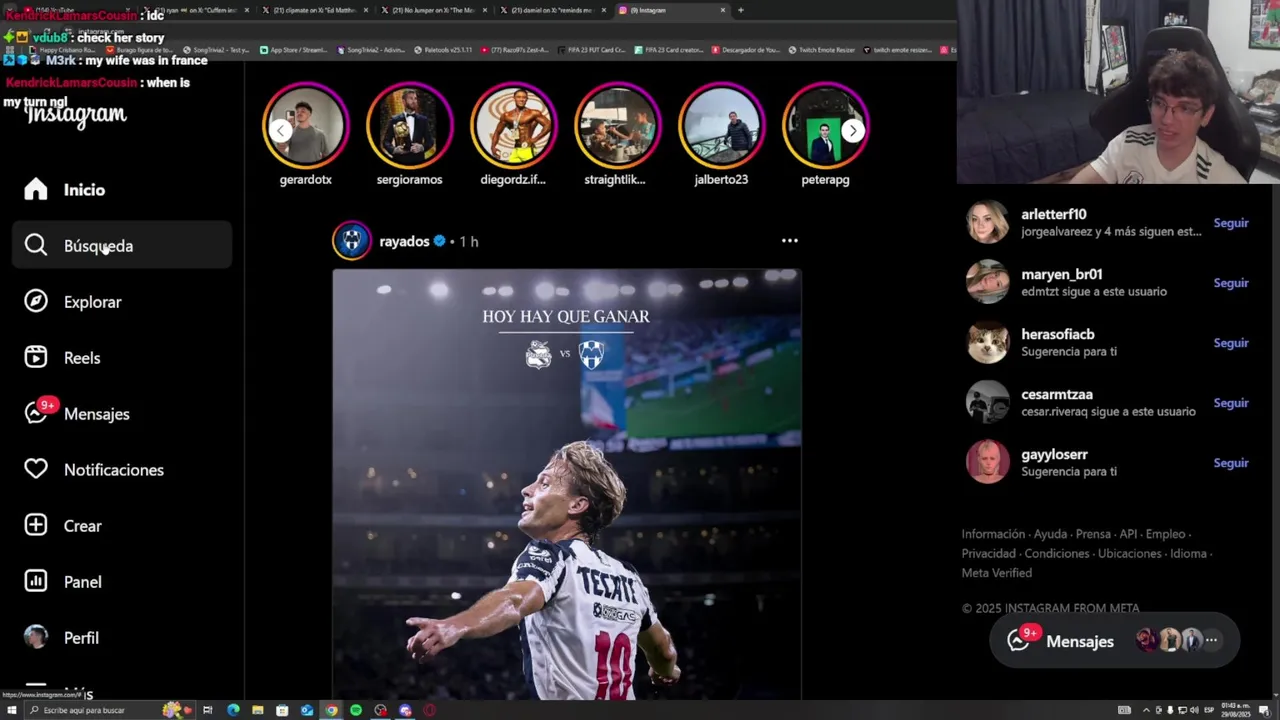Image resolution: width=1280 pixels, height=720 pixels.
Task: Open Edge browser in taskbar
Action: coord(233,710)
